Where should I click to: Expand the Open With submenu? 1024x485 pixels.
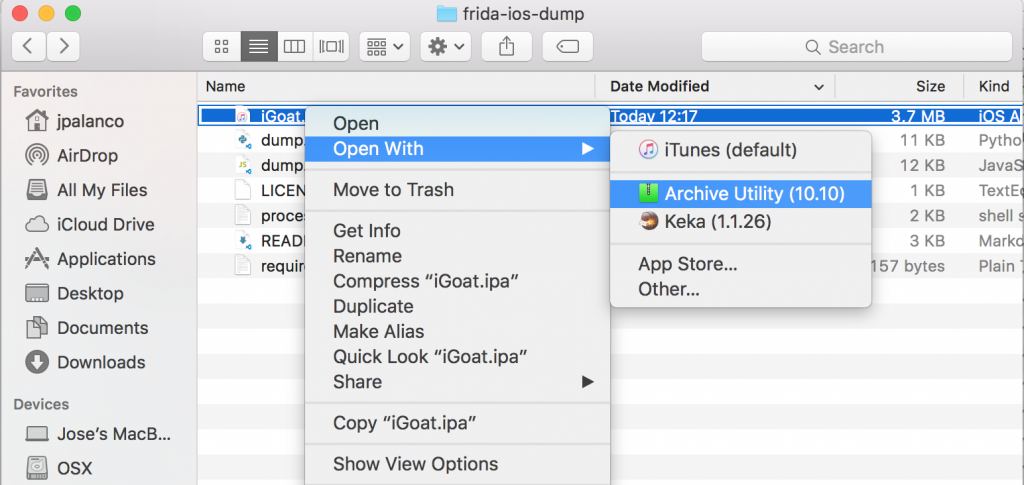point(458,149)
